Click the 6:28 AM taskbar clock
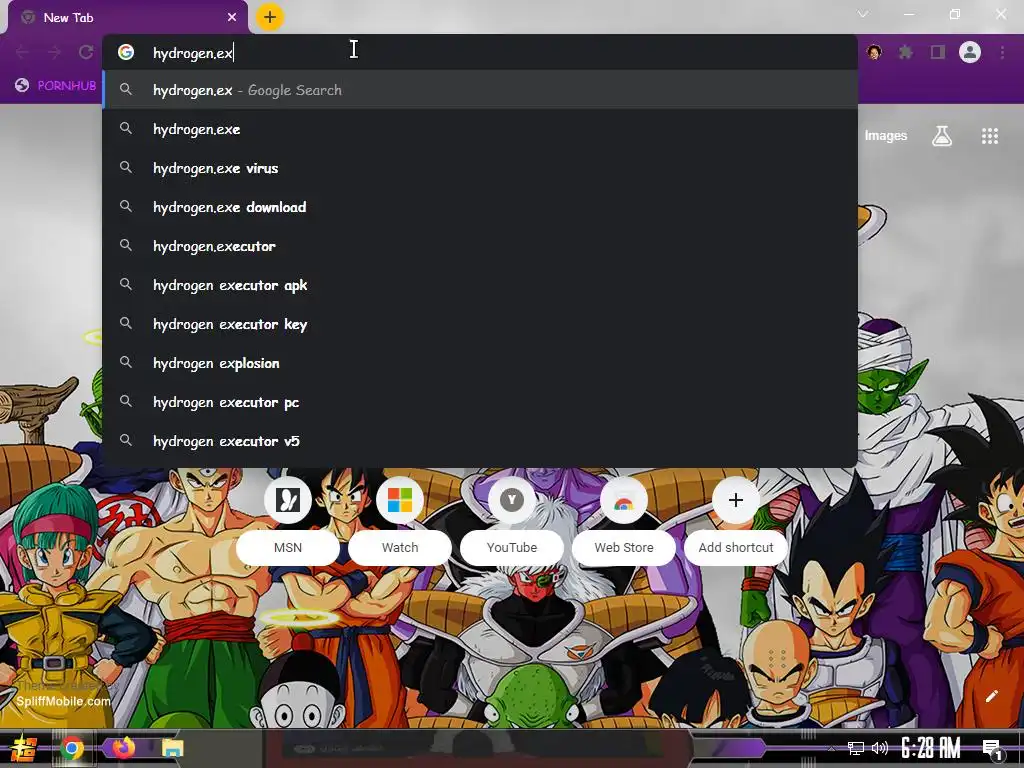Viewport: 1024px width, 768px height. (931, 748)
